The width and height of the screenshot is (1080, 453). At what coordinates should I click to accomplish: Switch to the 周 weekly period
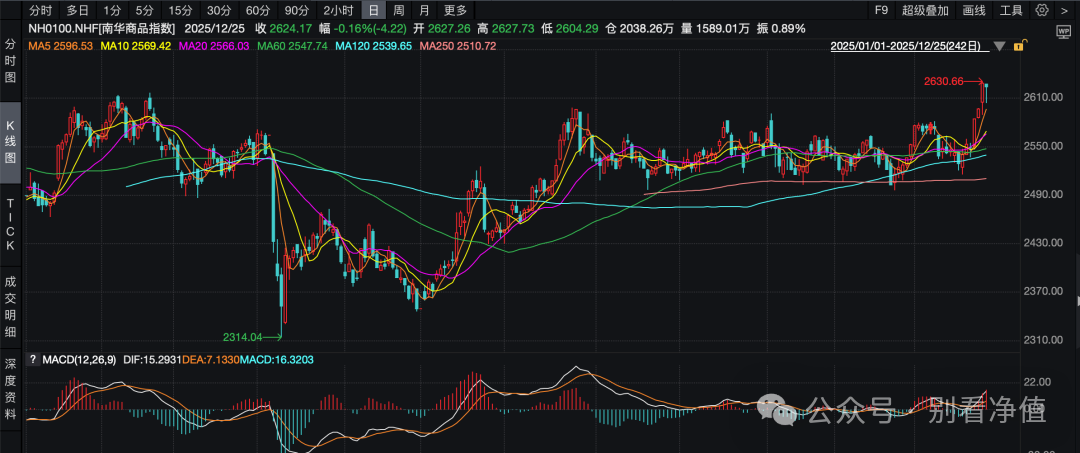pos(398,10)
